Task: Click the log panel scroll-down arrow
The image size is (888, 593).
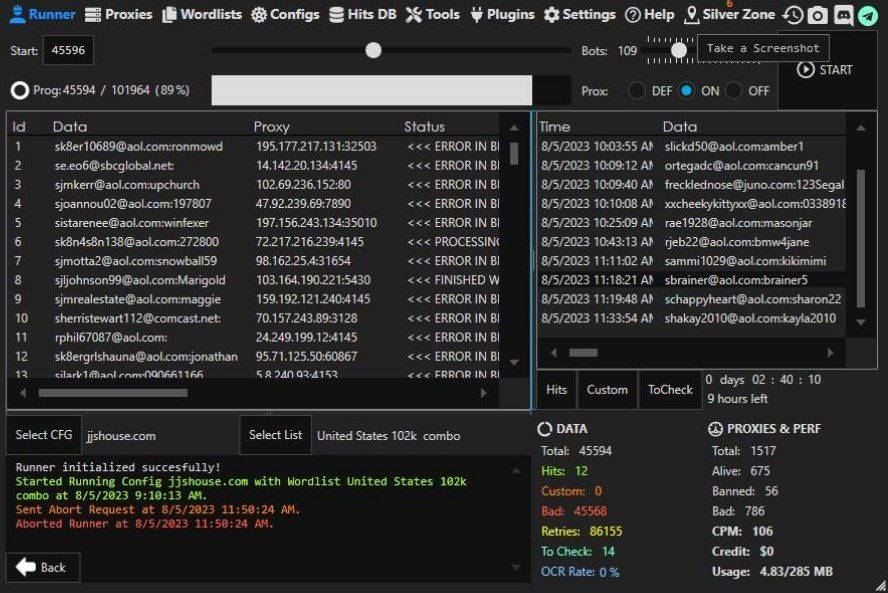Action: click(x=516, y=567)
